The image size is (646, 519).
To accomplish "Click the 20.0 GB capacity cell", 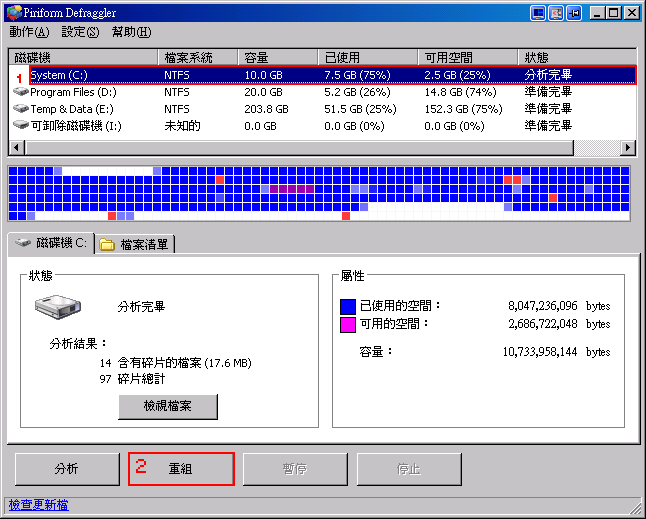I will pyautogui.click(x=263, y=92).
